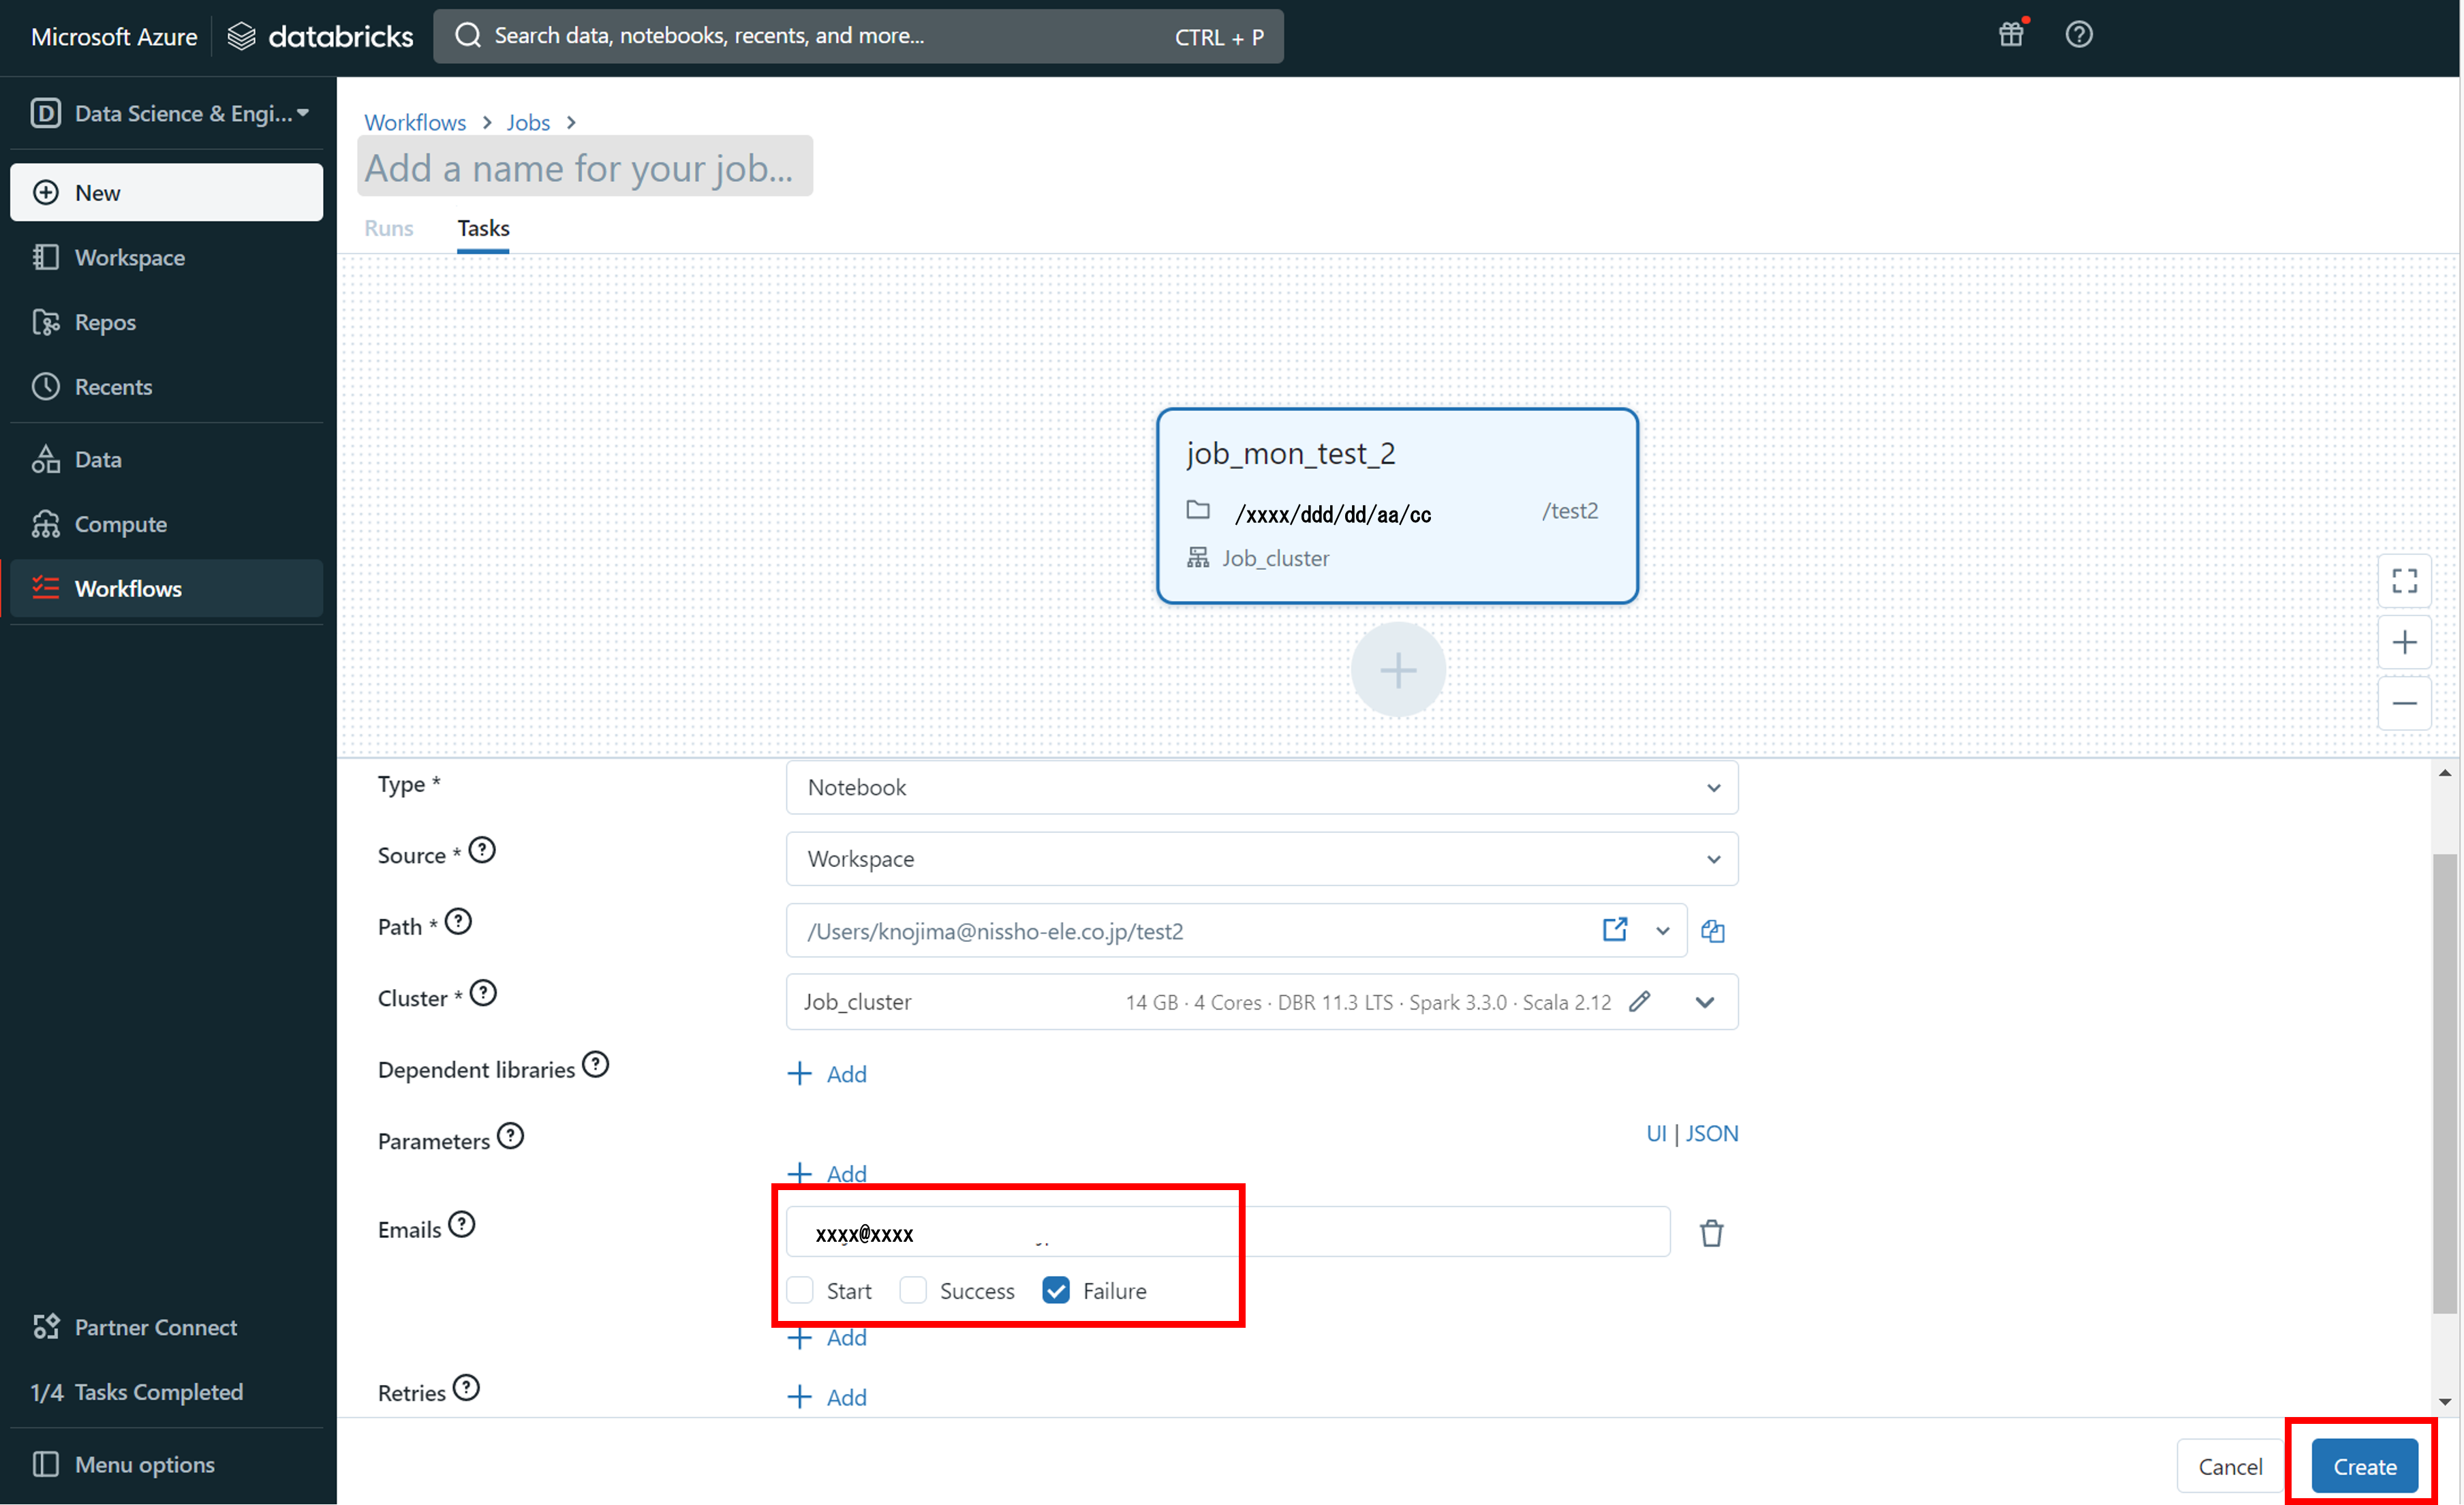This screenshot has height=1505, width=2464.
Task: Uncheck the Failure notification checkbox
Action: 1056,1290
